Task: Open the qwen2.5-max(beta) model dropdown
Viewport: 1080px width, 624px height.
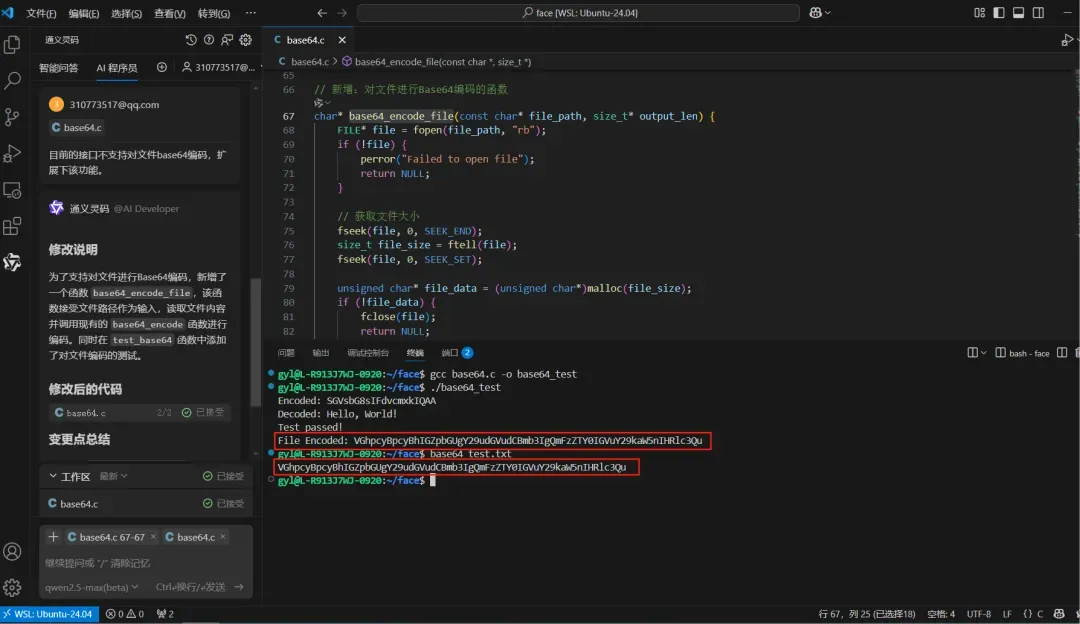Action: 90,587
